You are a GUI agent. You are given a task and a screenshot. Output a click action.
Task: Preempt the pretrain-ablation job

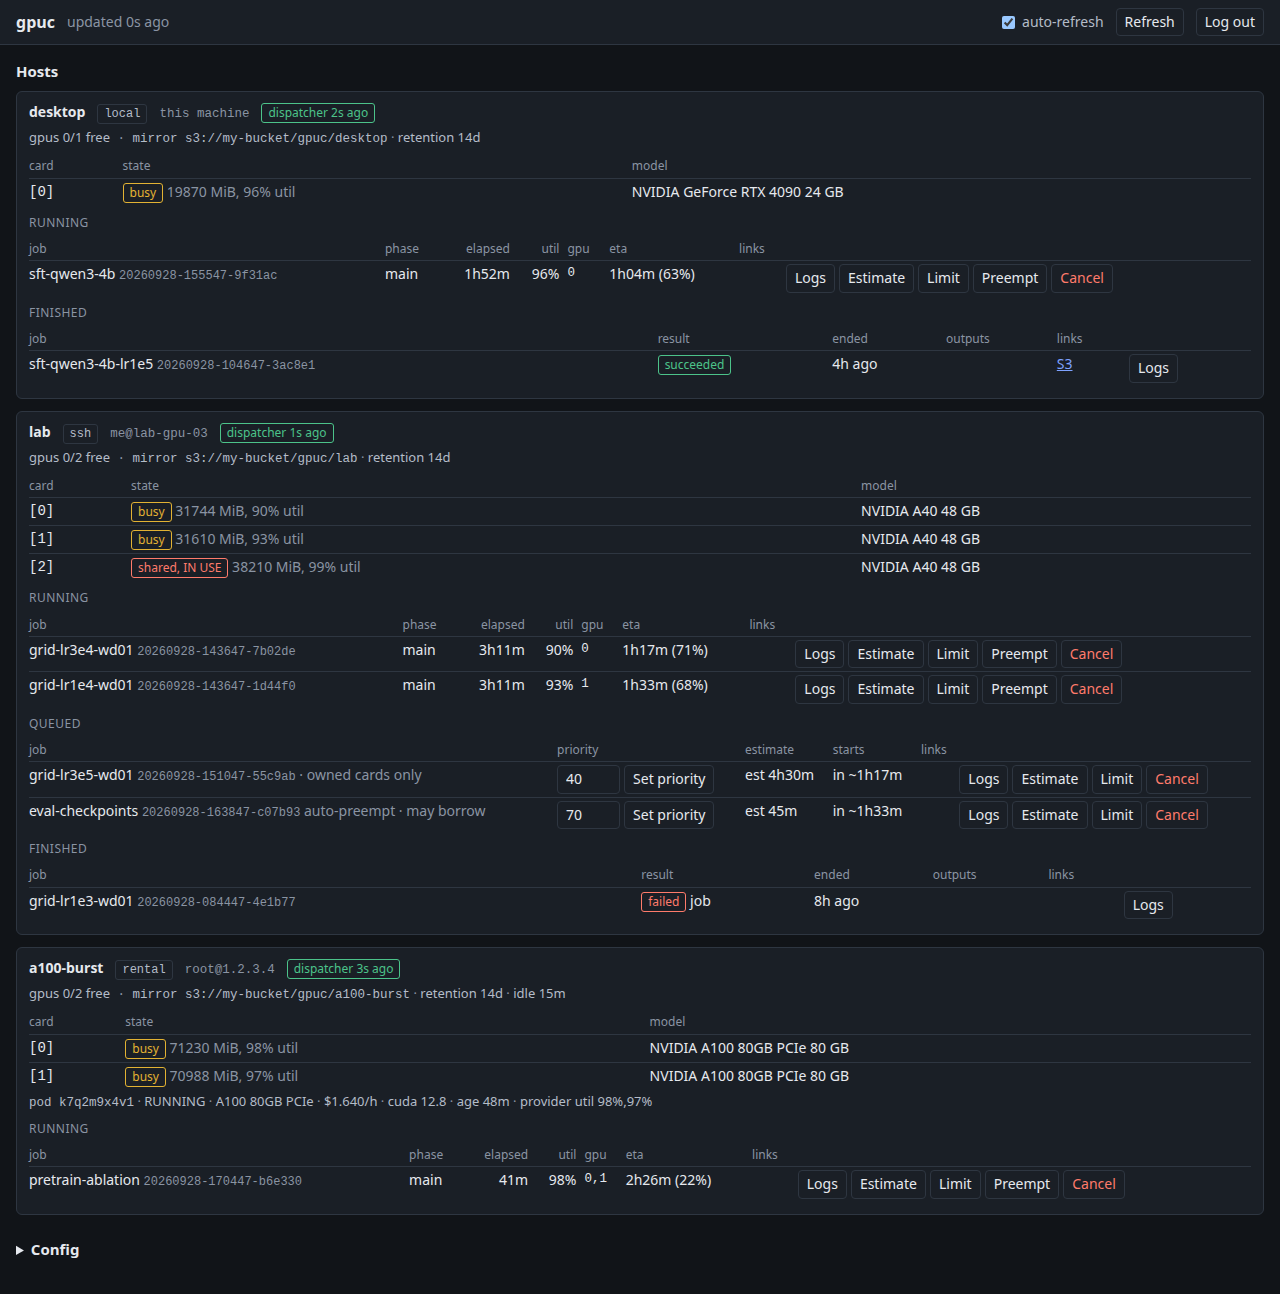1022,1184
